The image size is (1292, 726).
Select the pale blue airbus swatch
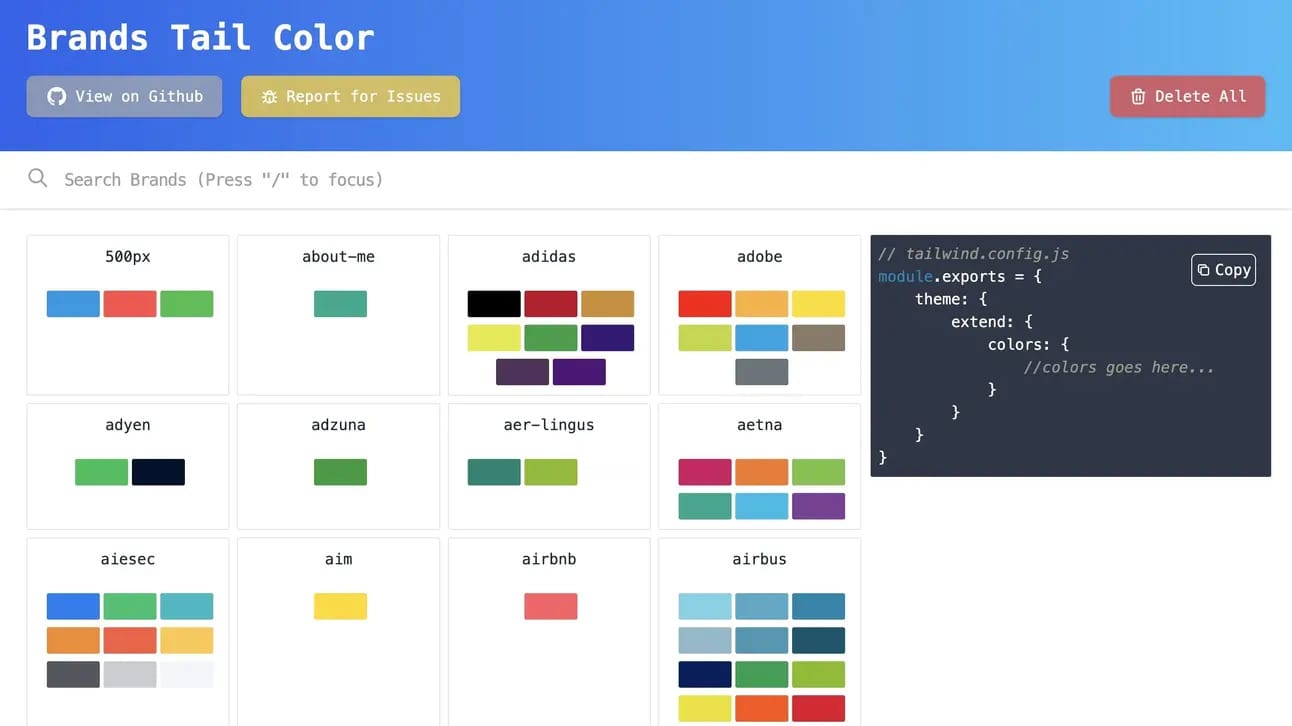pyautogui.click(x=705, y=606)
